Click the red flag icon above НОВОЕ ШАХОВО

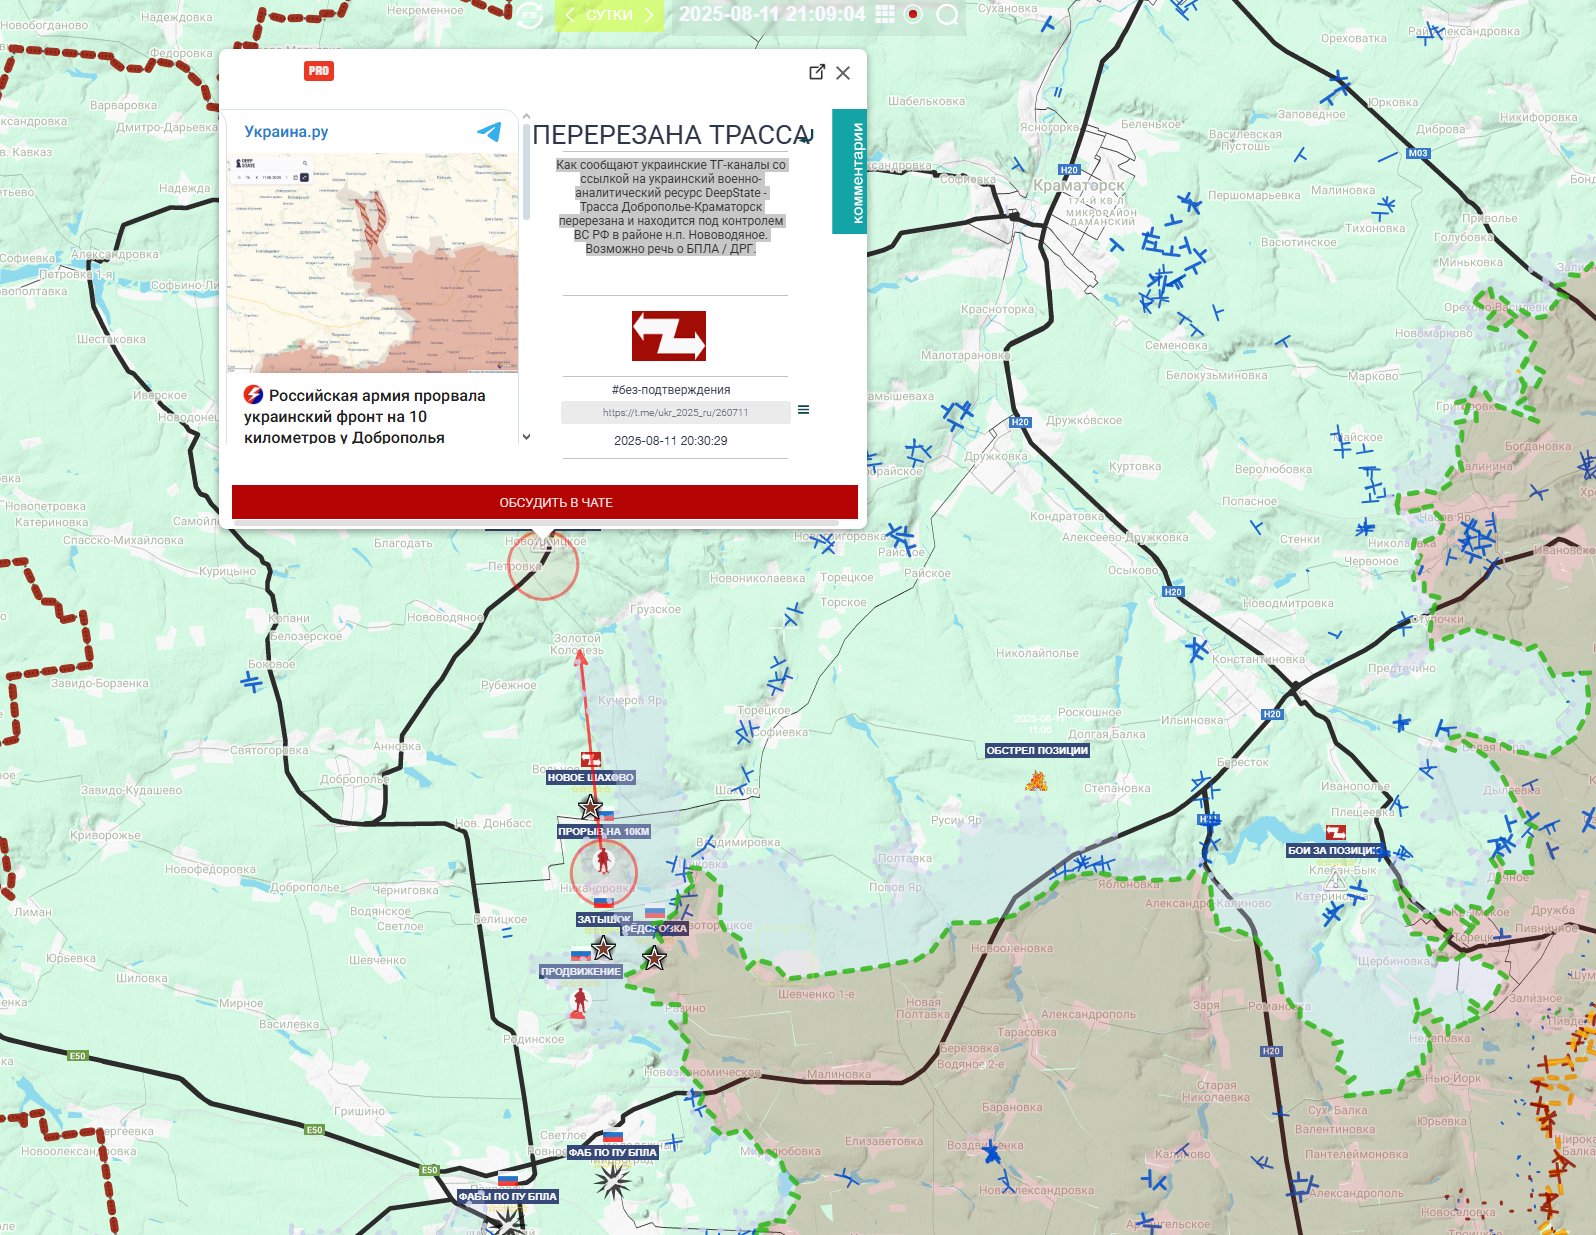point(591,760)
